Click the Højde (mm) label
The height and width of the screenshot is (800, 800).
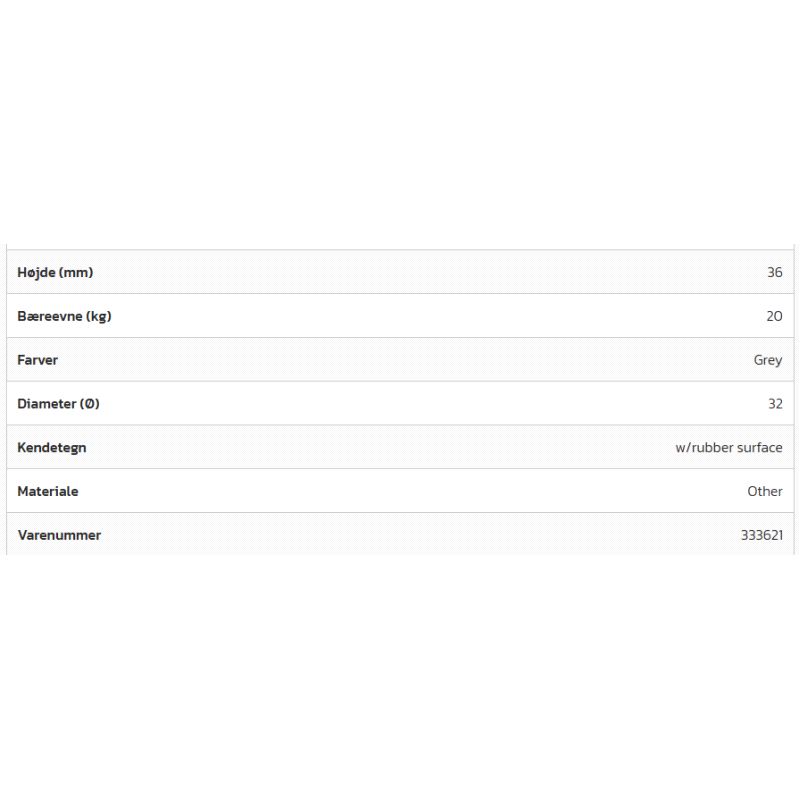[55, 273]
